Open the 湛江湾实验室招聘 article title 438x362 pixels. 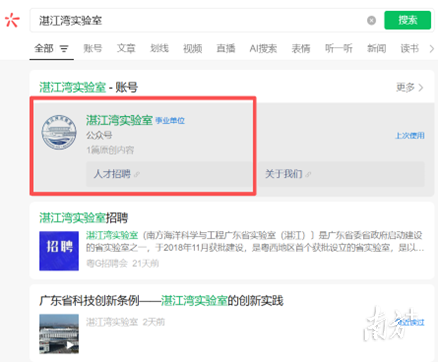point(84,218)
